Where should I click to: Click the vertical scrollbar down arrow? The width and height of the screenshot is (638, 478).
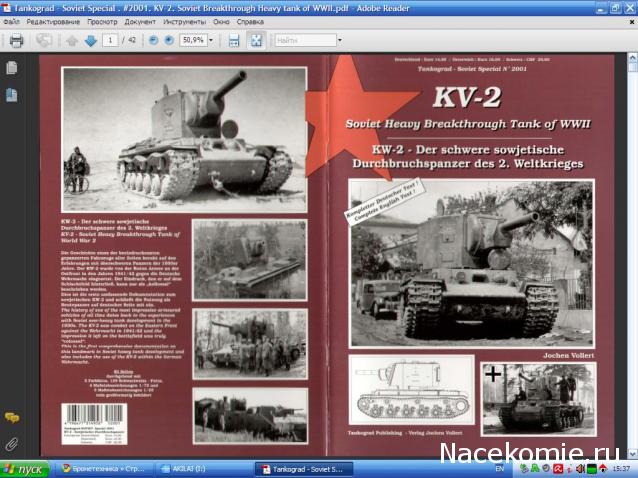click(632, 453)
